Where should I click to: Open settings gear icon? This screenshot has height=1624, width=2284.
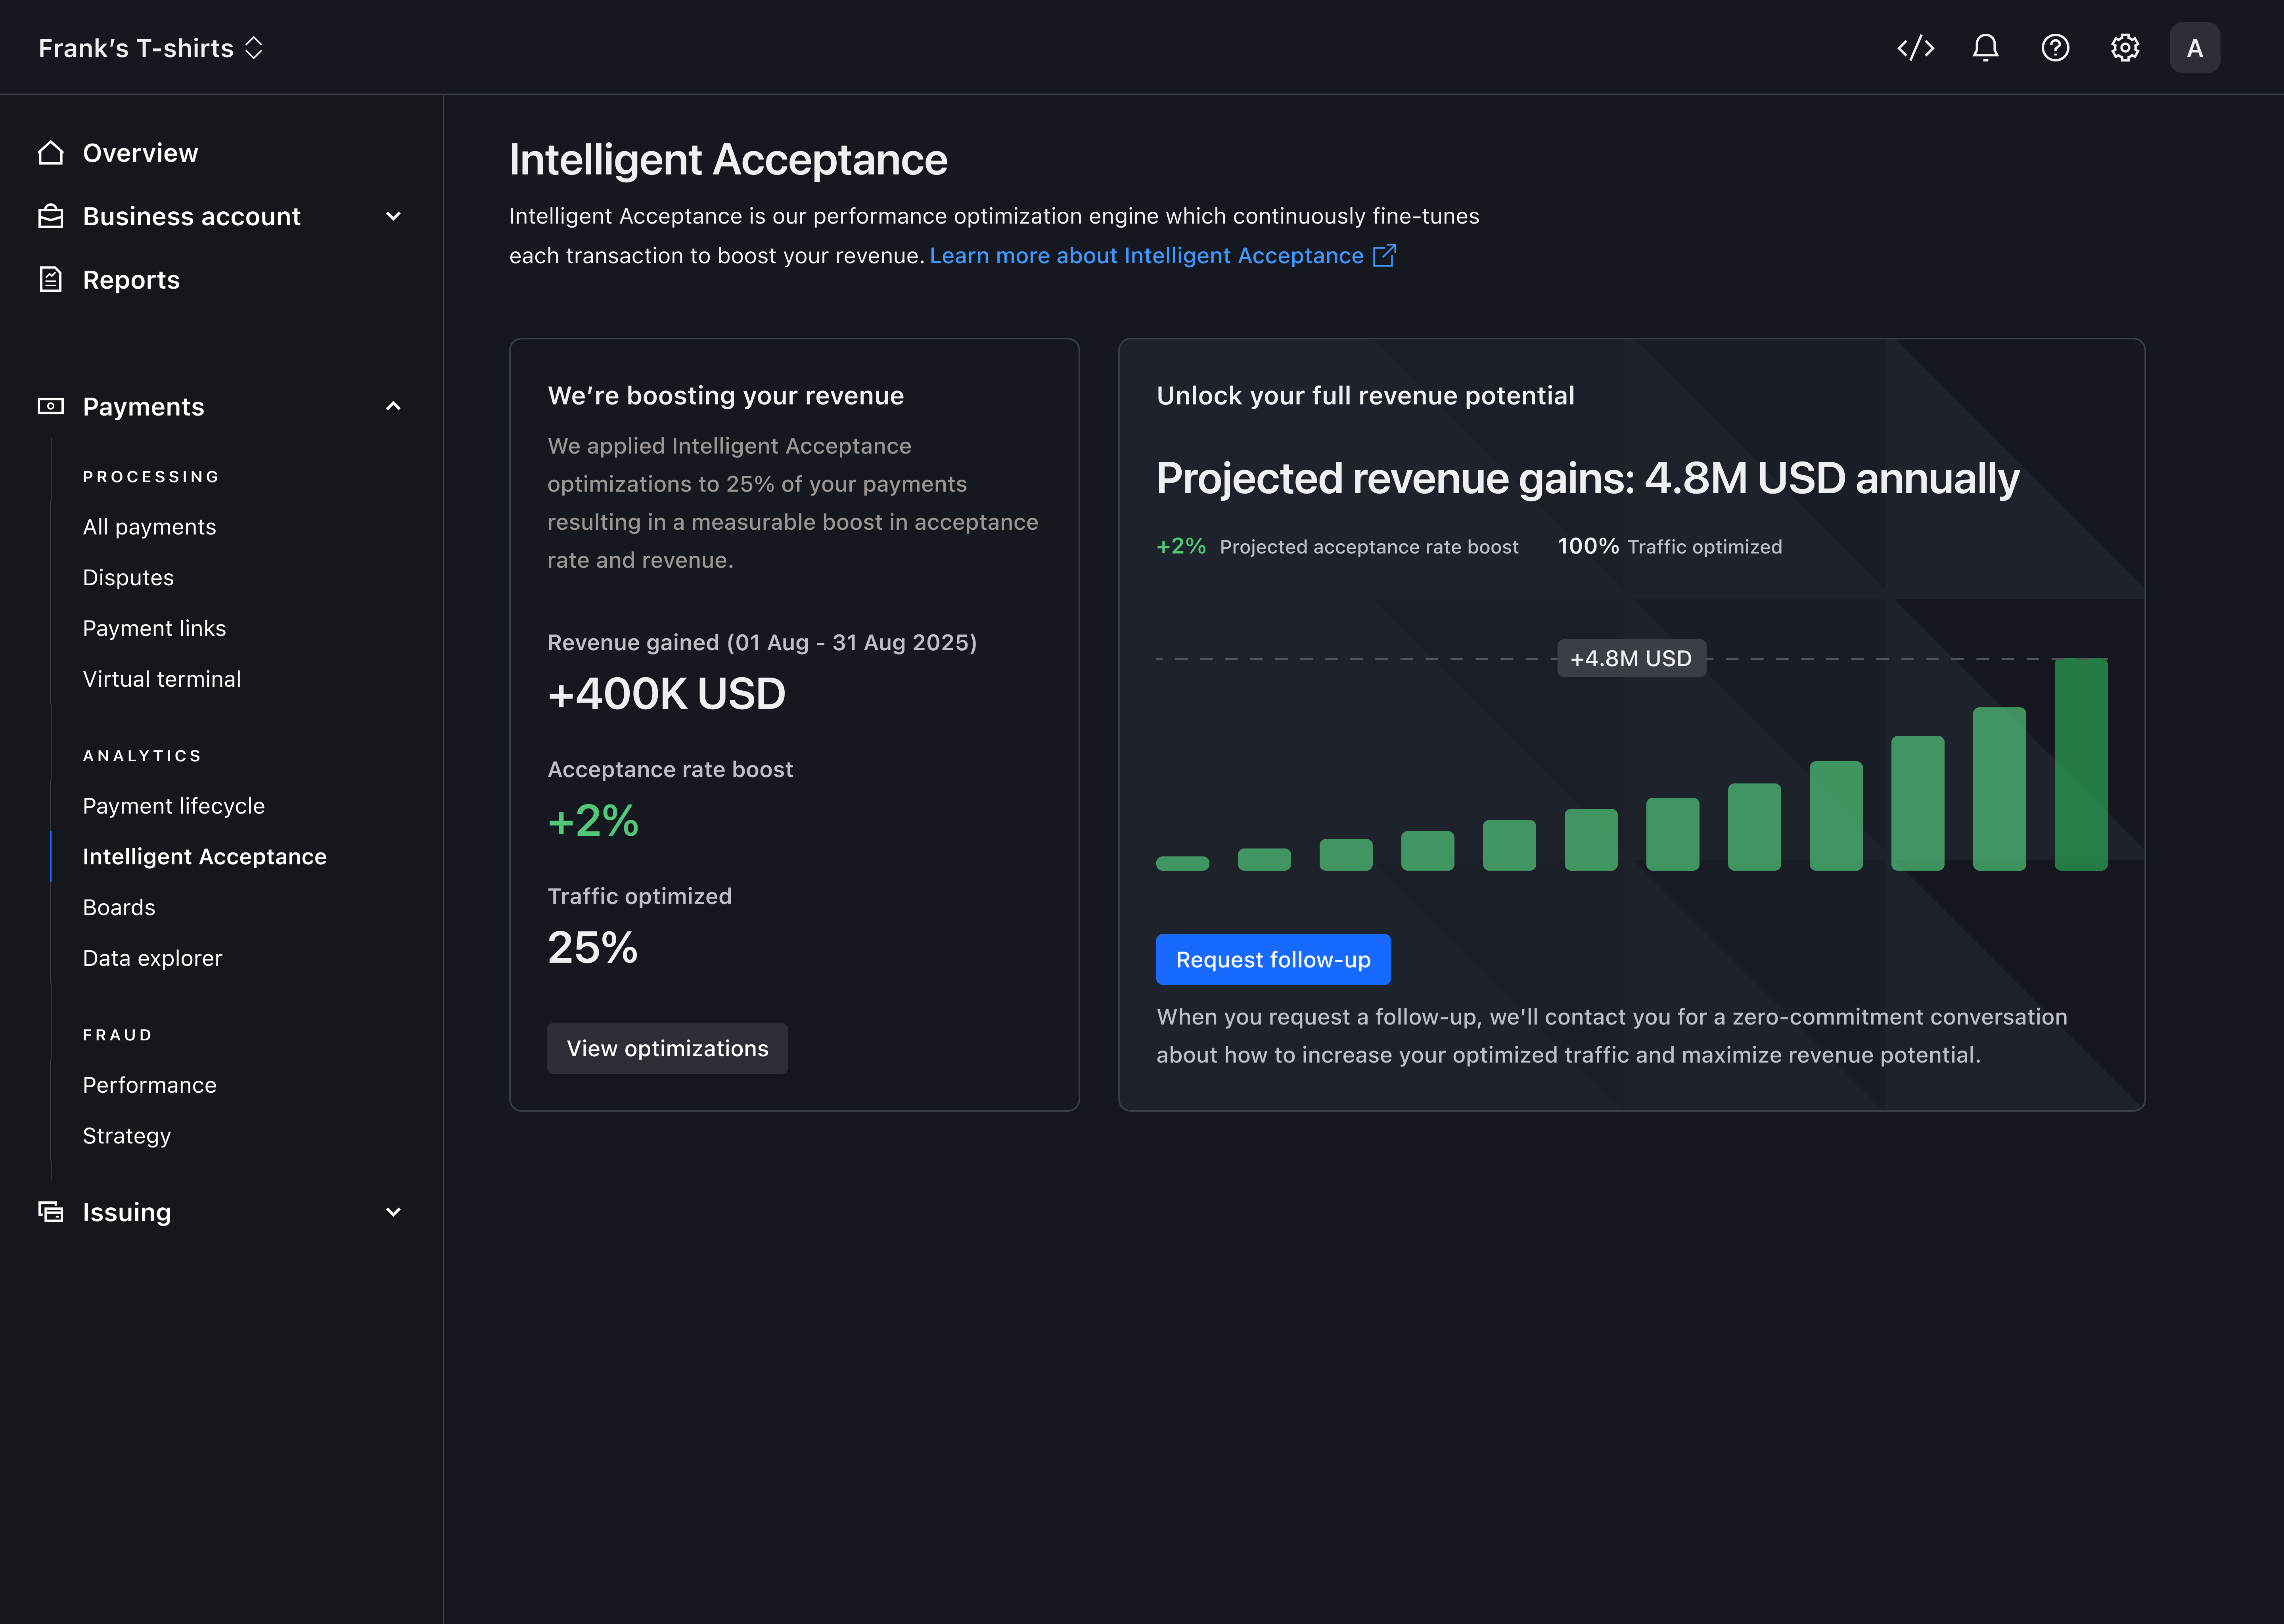[x=2125, y=48]
